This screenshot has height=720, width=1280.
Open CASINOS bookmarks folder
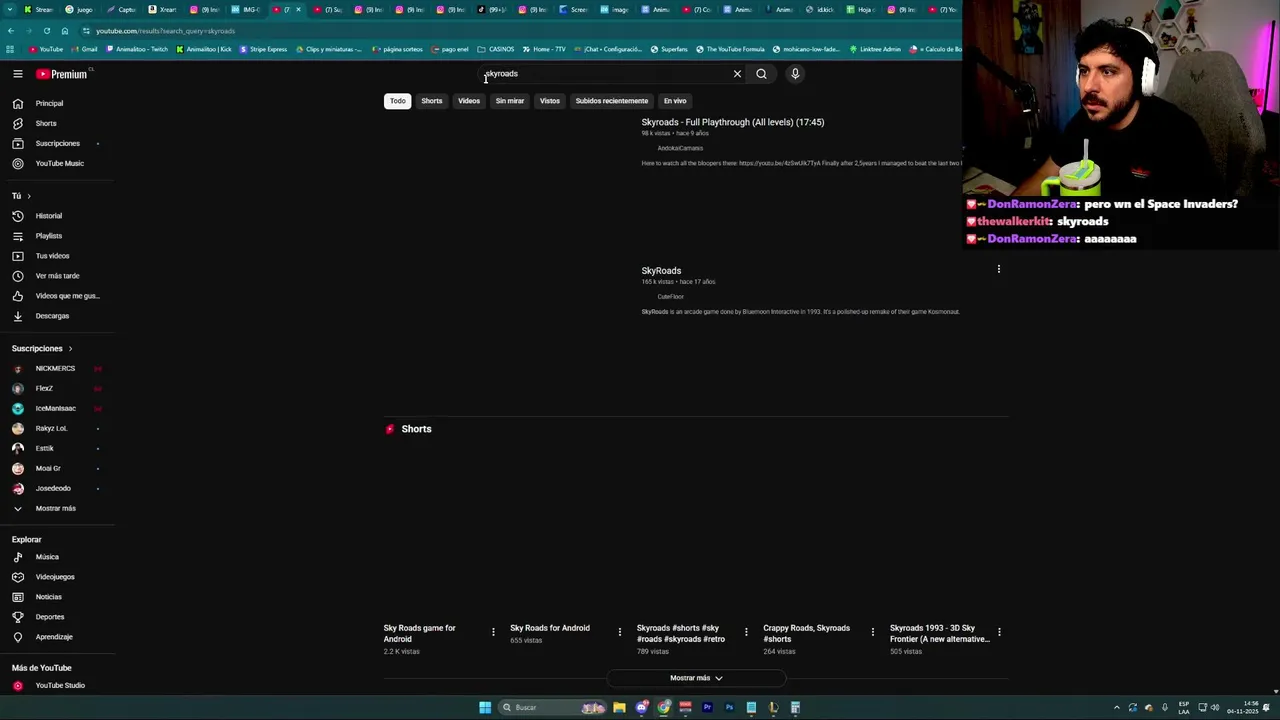(x=496, y=49)
